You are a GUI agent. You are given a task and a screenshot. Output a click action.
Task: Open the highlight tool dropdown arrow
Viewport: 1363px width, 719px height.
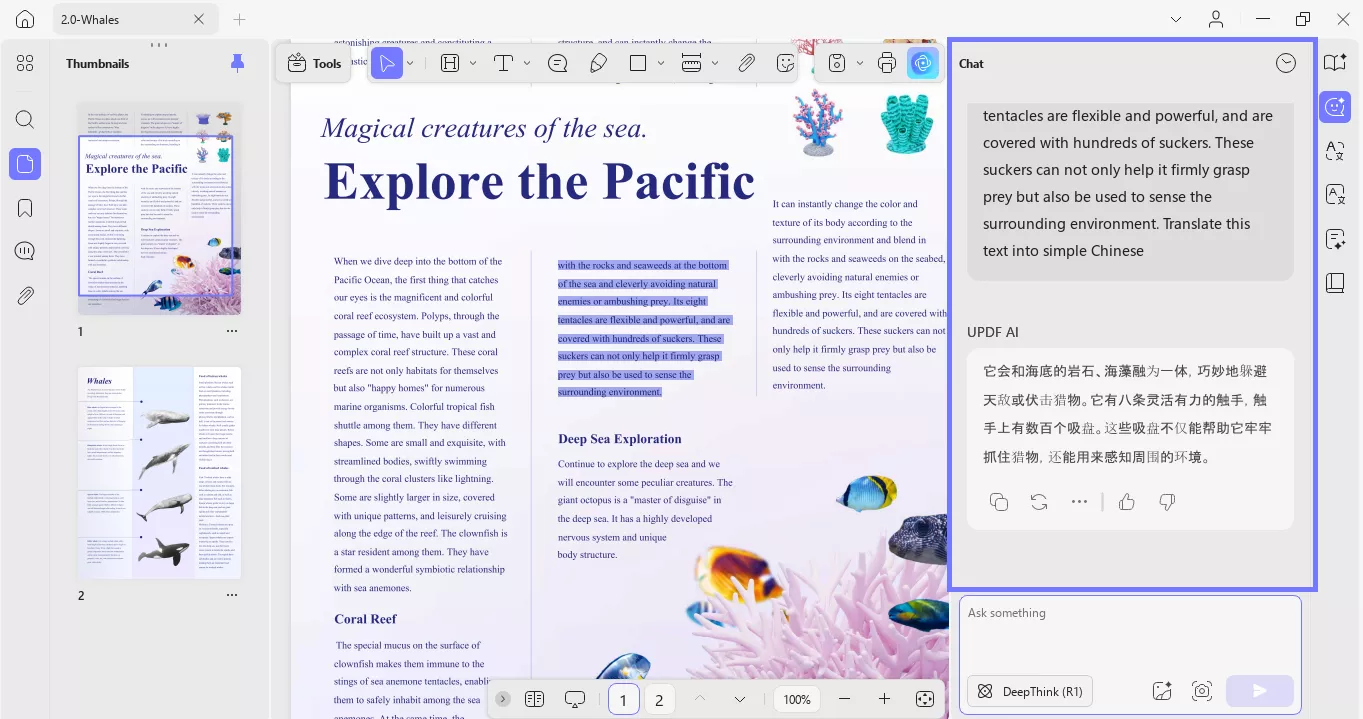click(x=473, y=63)
